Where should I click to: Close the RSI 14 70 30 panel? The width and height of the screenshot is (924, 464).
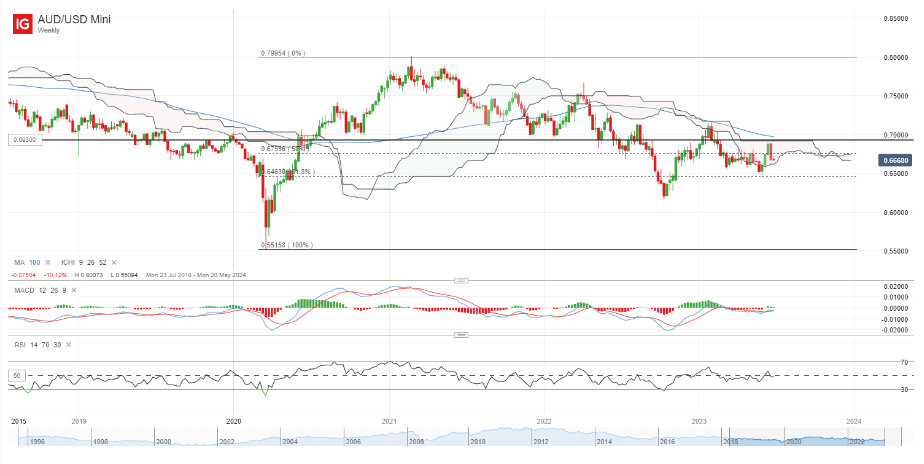pyautogui.click(x=68, y=344)
